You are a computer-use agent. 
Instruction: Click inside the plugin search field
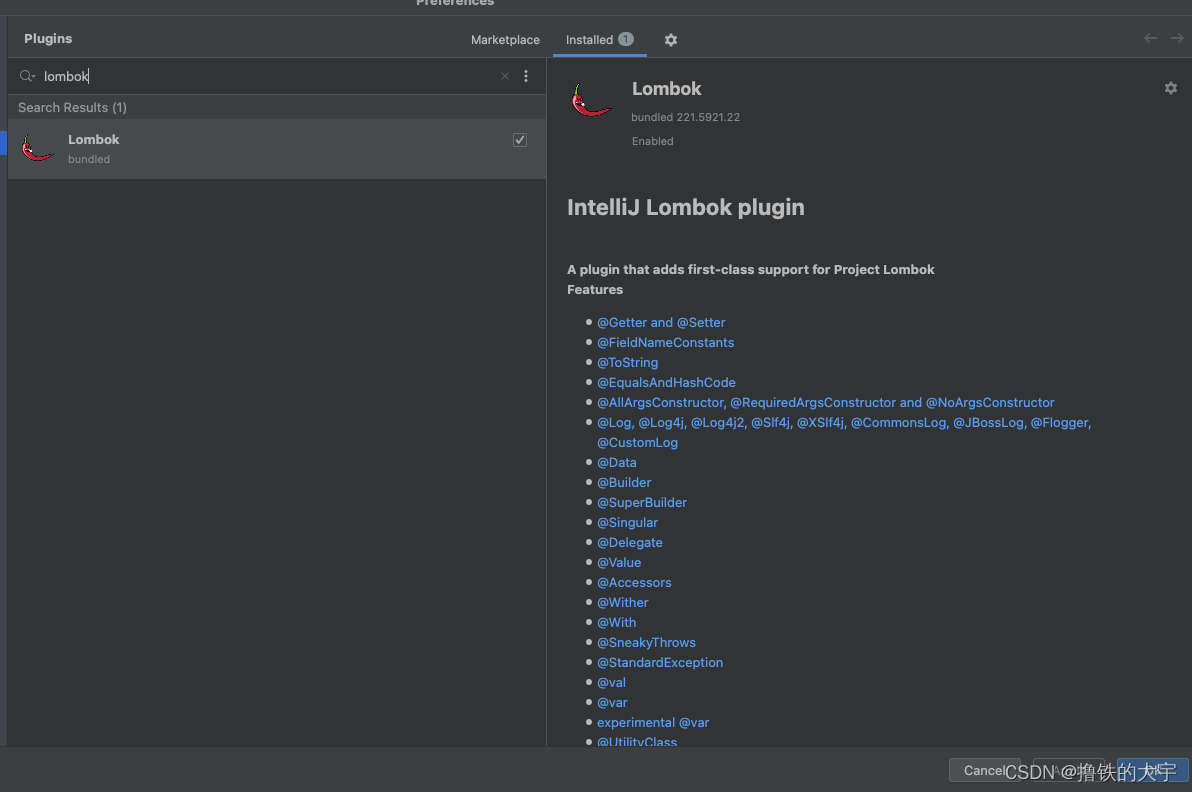tap(200, 76)
